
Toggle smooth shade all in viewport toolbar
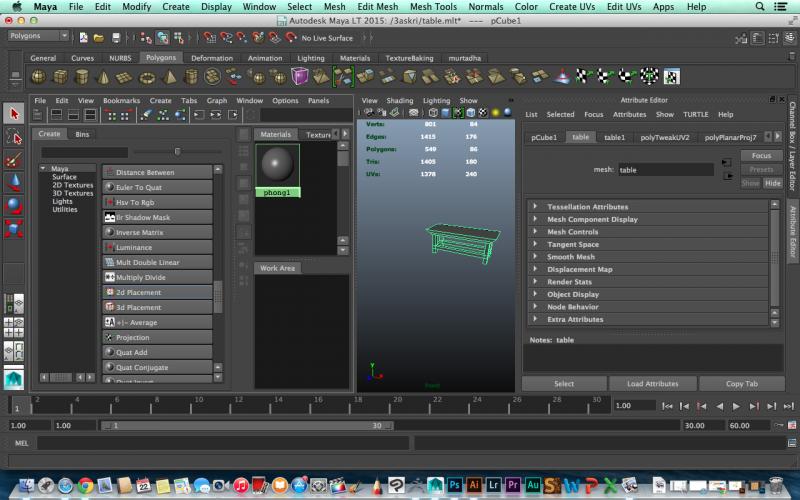445,113
